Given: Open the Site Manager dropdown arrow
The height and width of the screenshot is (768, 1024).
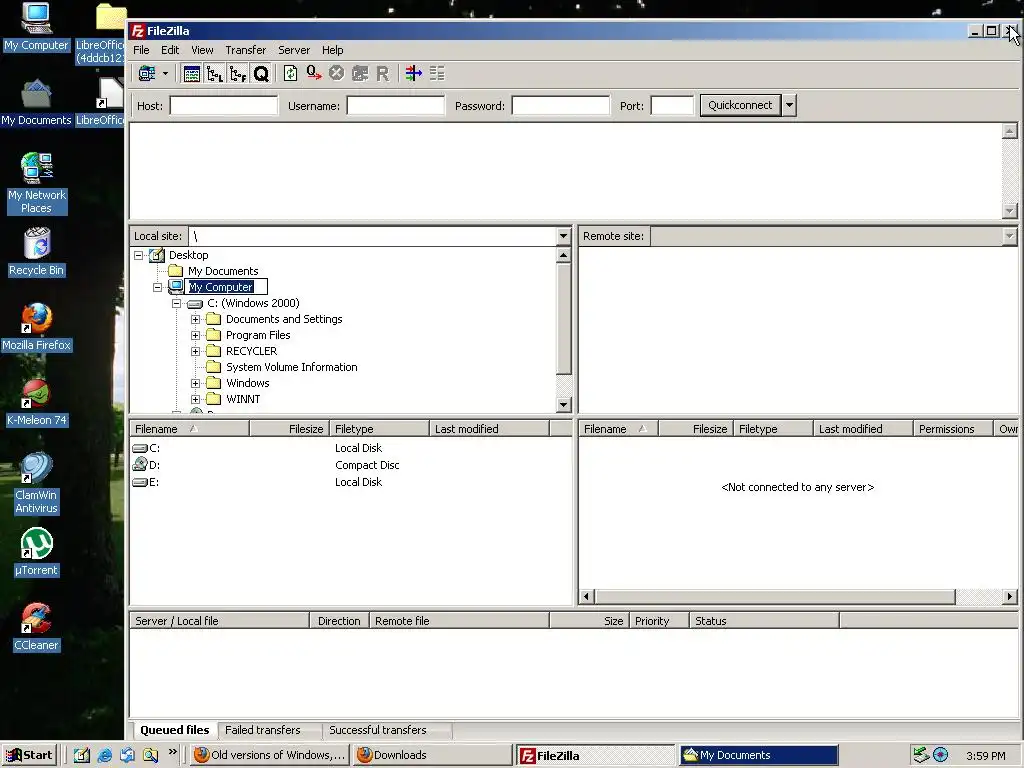Looking at the screenshot, I should pos(165,74).
